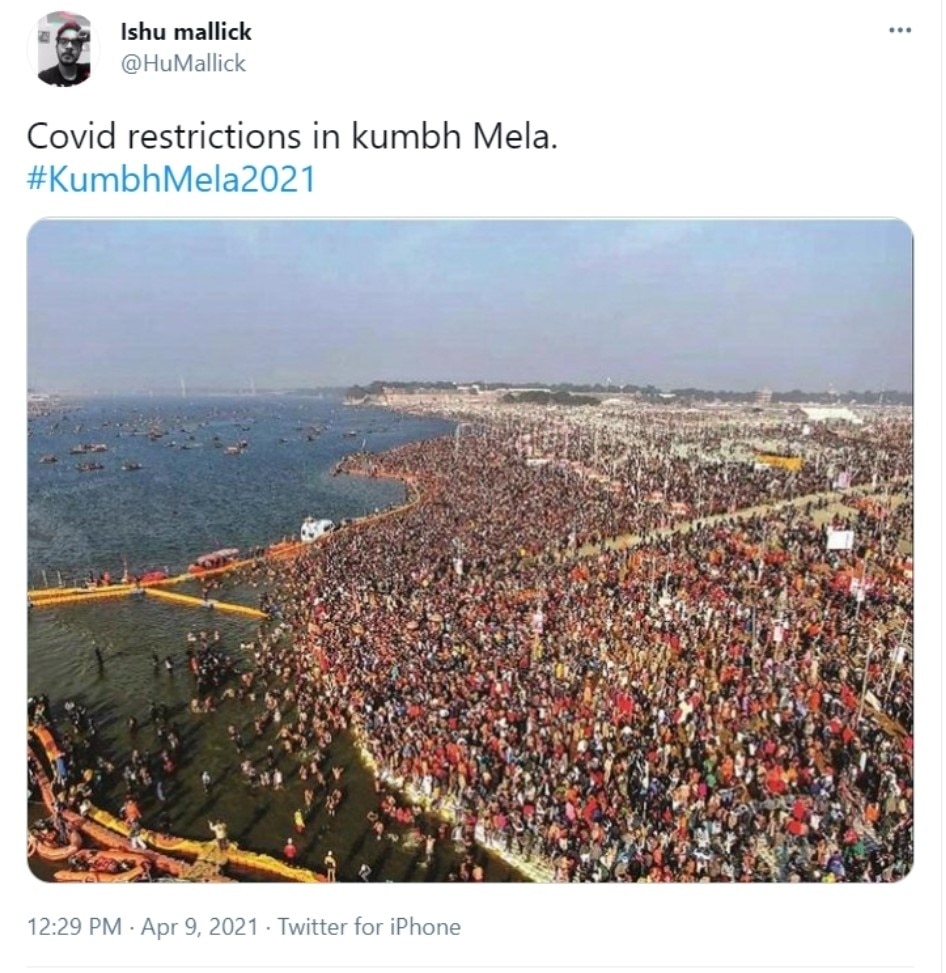
Task: Click the white tent on the horizon
Action: click(832, 413)
